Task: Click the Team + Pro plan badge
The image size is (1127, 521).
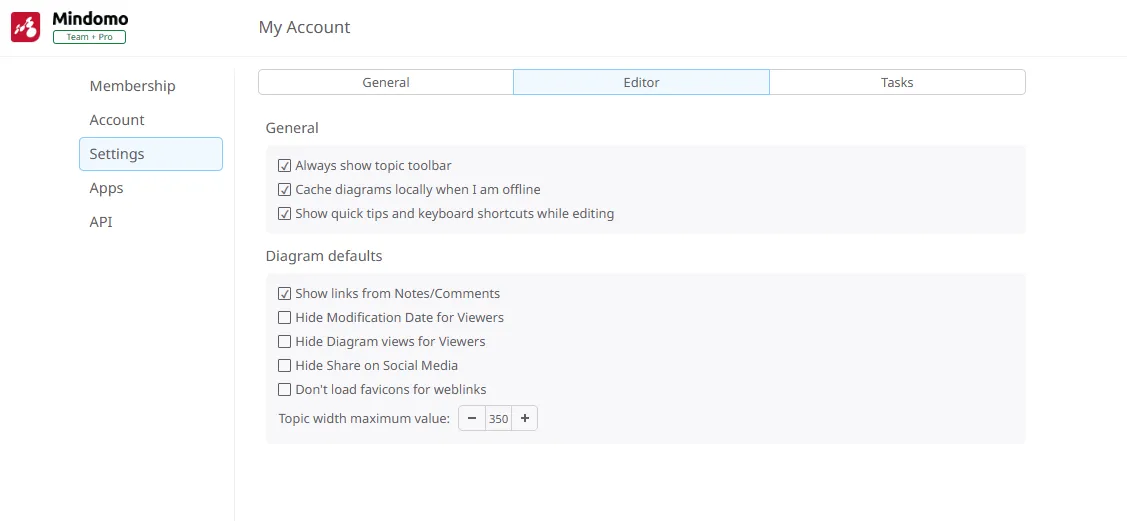Action: pos(89,37)
